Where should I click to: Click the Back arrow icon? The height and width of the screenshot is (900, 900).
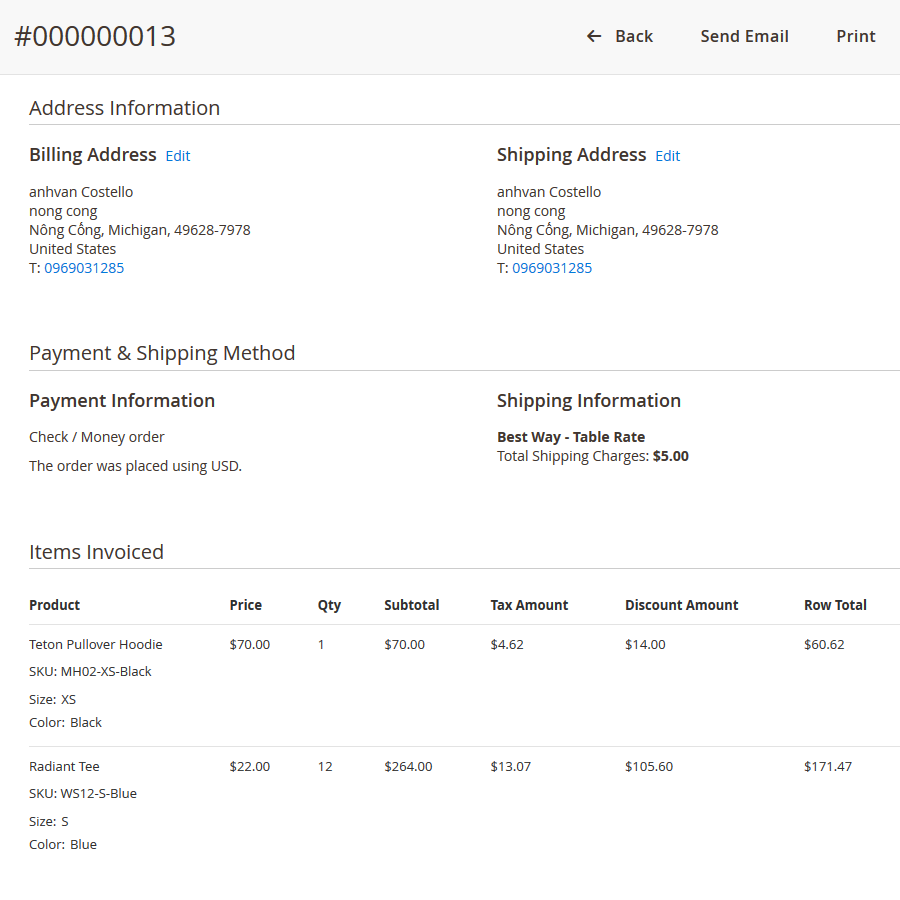point(594,37)
